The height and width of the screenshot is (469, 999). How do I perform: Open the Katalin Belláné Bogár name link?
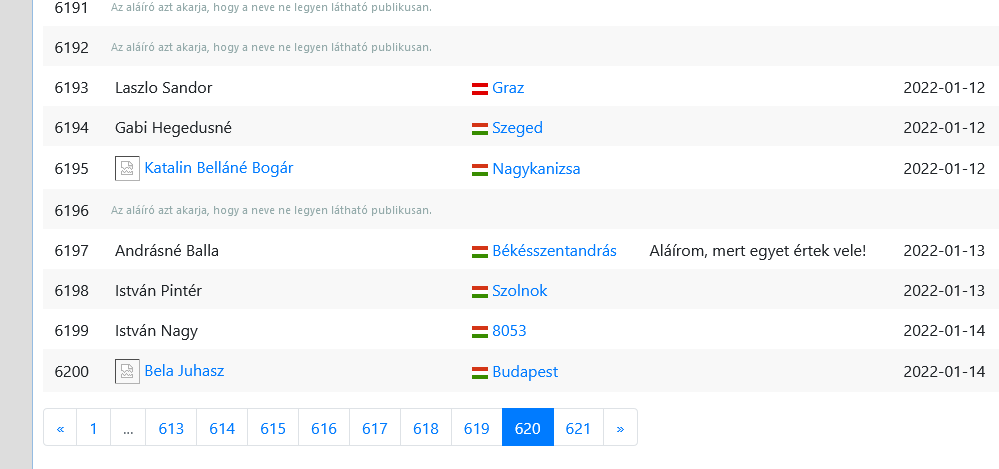[x=219, y=168]
